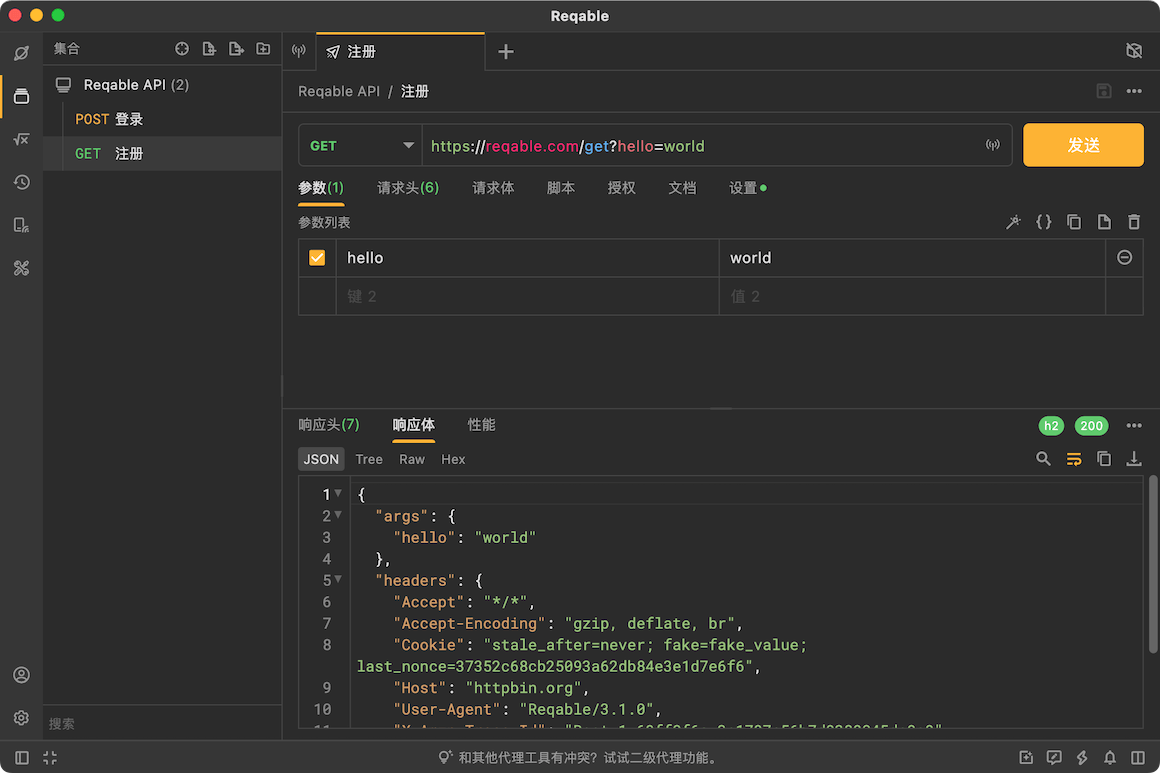This screenshot has height=773, width=1160.
Task: Toggle the right panel layout in status bar
Action: click(x=1138, y=757)
